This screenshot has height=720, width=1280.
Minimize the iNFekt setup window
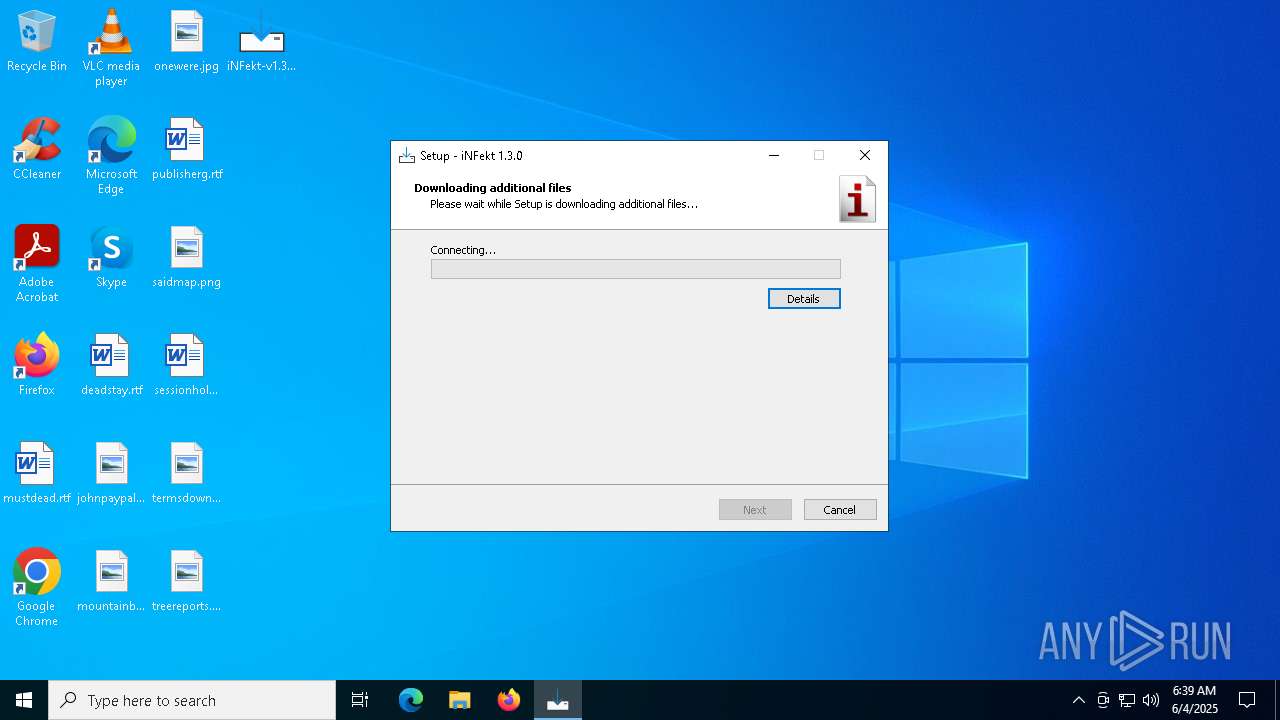(773, 156)
